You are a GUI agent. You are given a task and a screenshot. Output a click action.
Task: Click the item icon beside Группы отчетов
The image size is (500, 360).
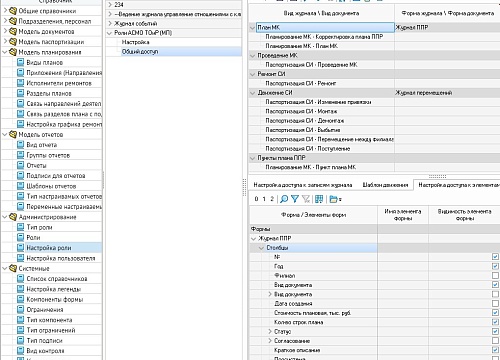pos(21,155)
